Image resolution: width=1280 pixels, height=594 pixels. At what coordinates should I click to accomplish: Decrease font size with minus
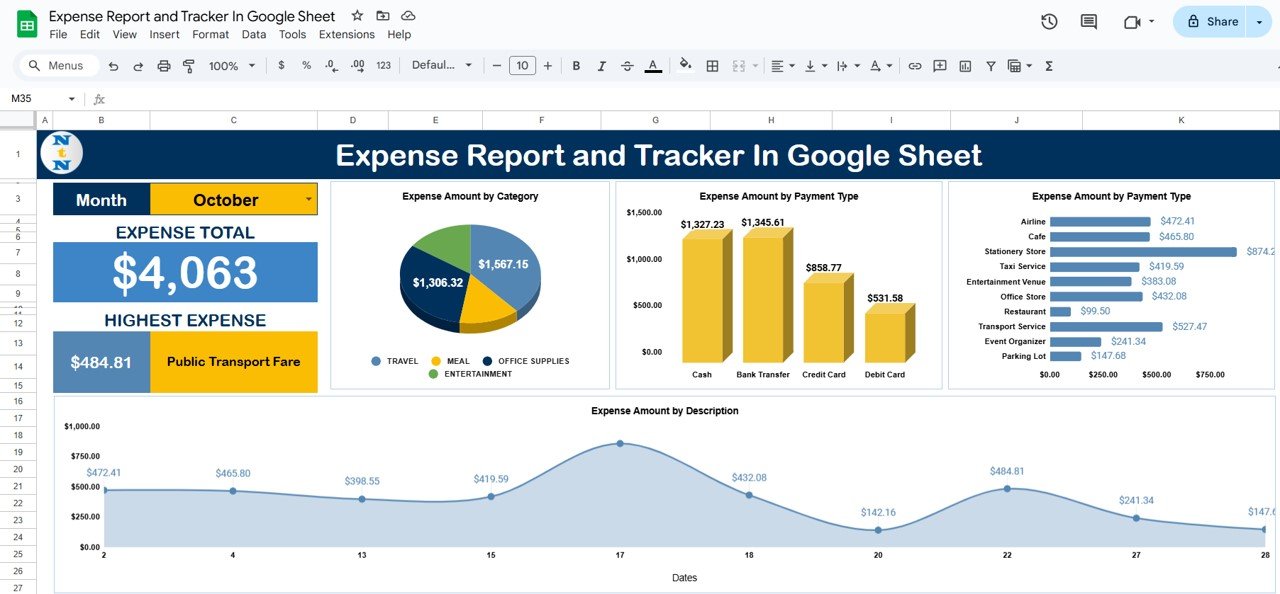[496, 66]
